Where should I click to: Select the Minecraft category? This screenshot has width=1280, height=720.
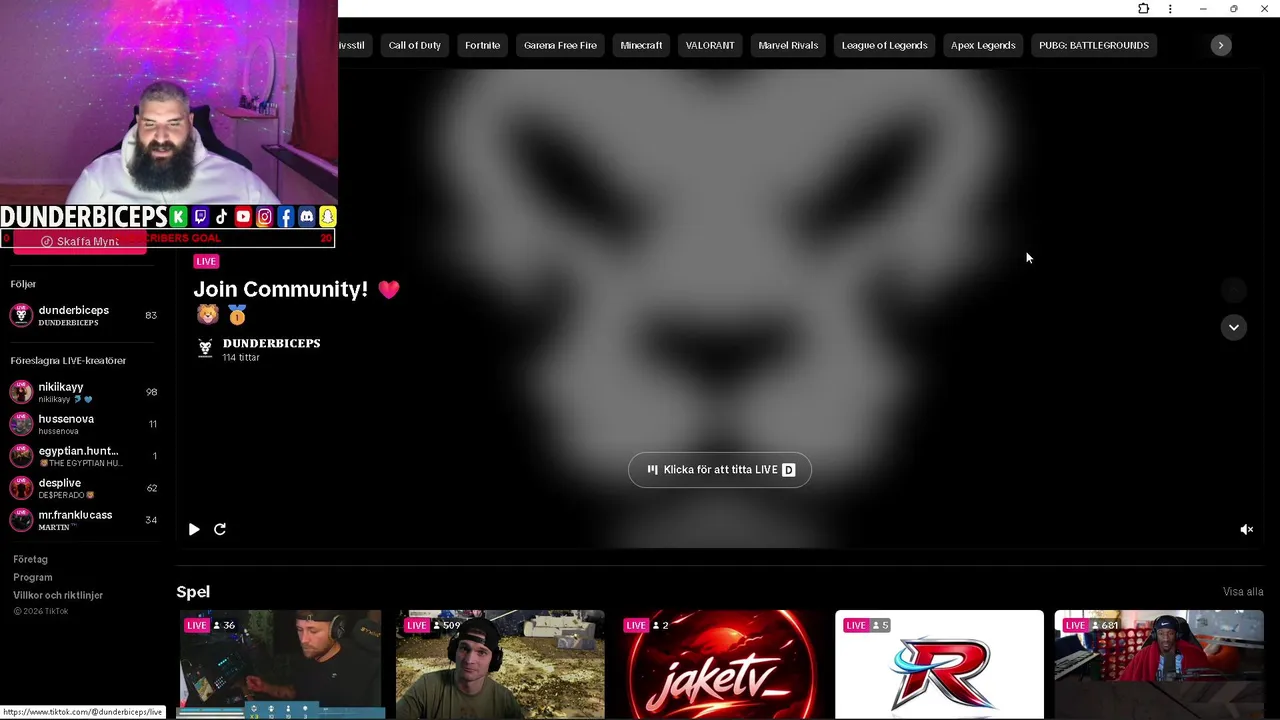click(x=641, y=45)
